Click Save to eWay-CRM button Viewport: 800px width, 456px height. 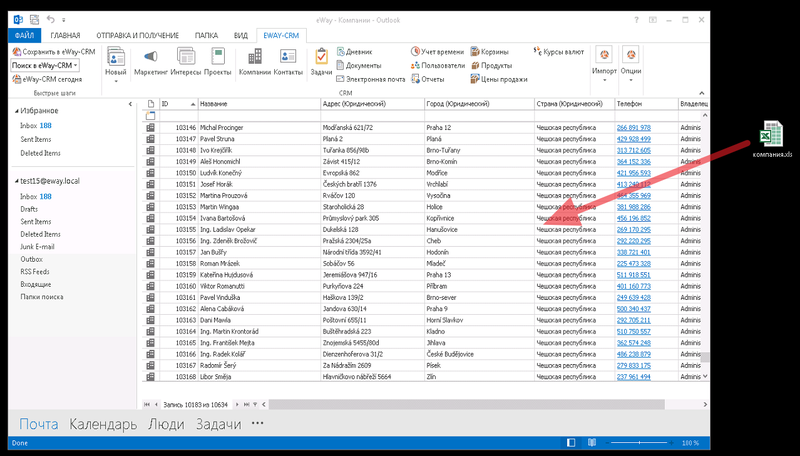tap(54, 52)
